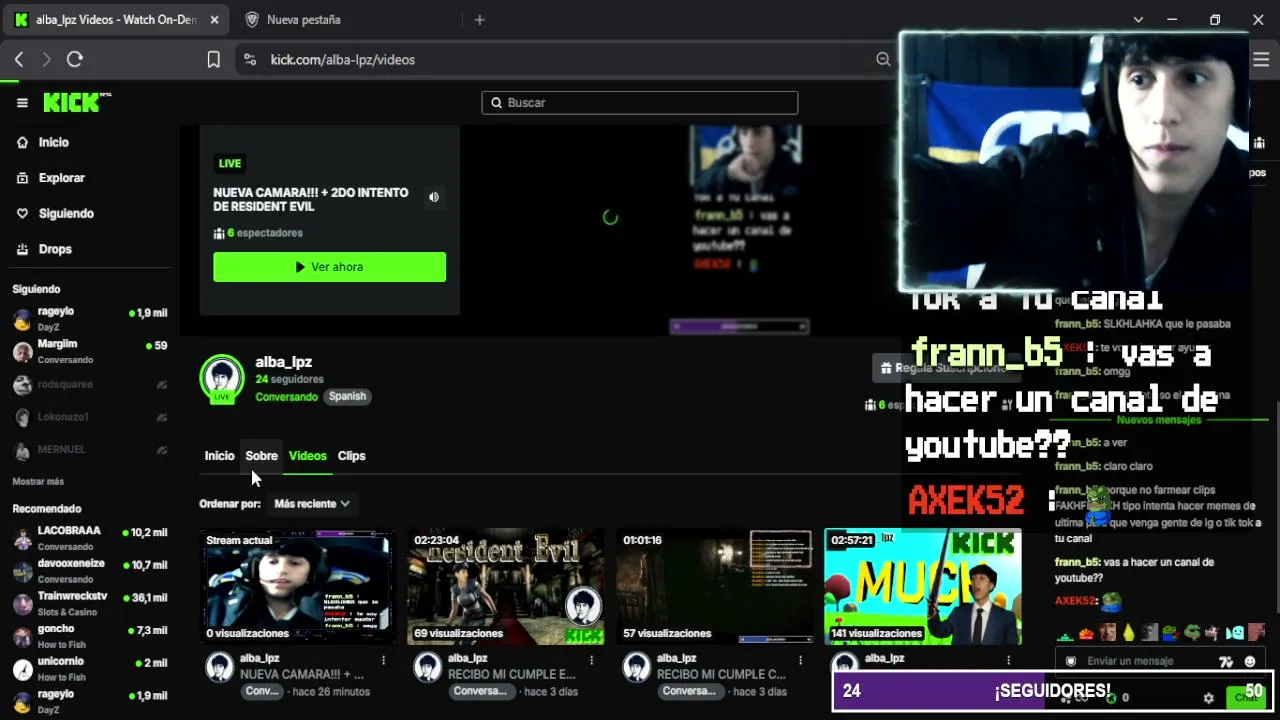Viewport: 1280px width, 720px height.
Task: Reload the current page
Action: (74, 60)
